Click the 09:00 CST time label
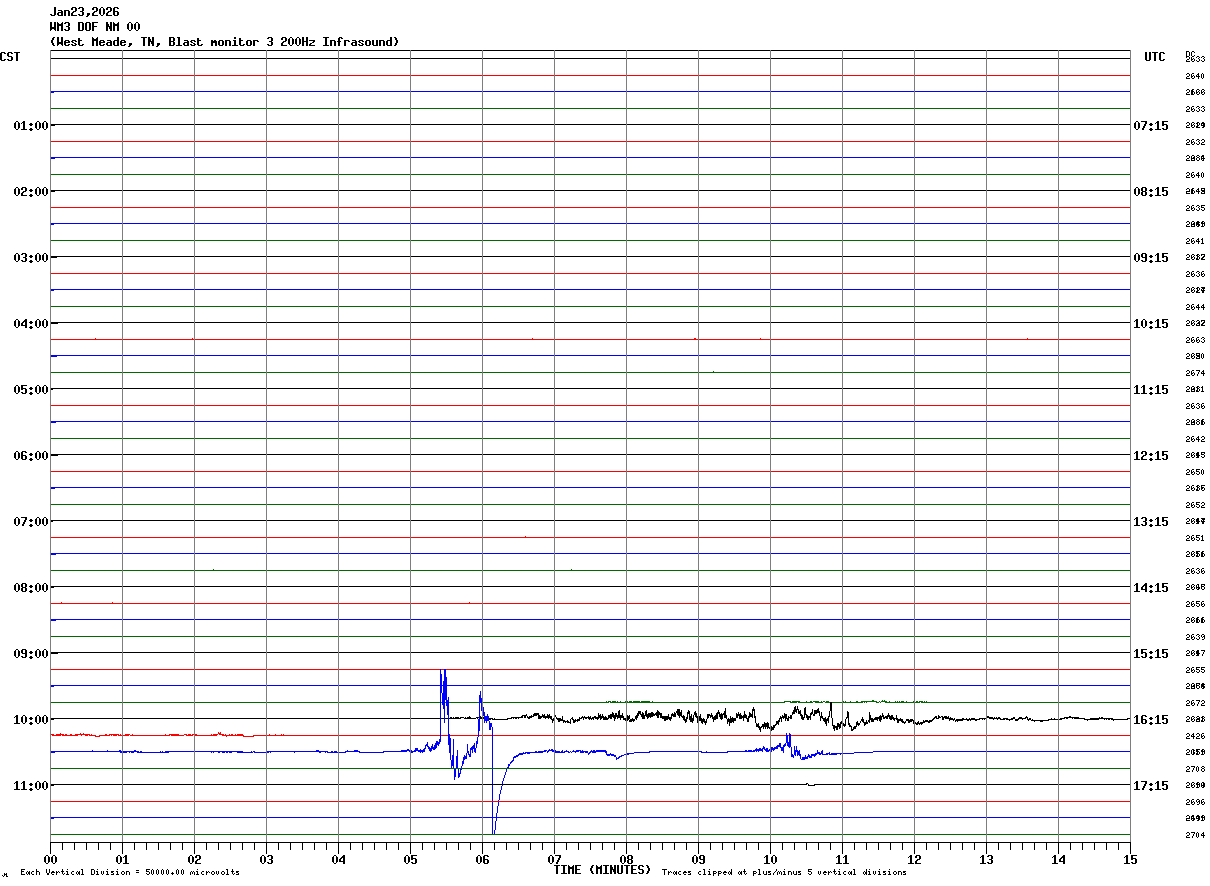 [x=31, y=653]
